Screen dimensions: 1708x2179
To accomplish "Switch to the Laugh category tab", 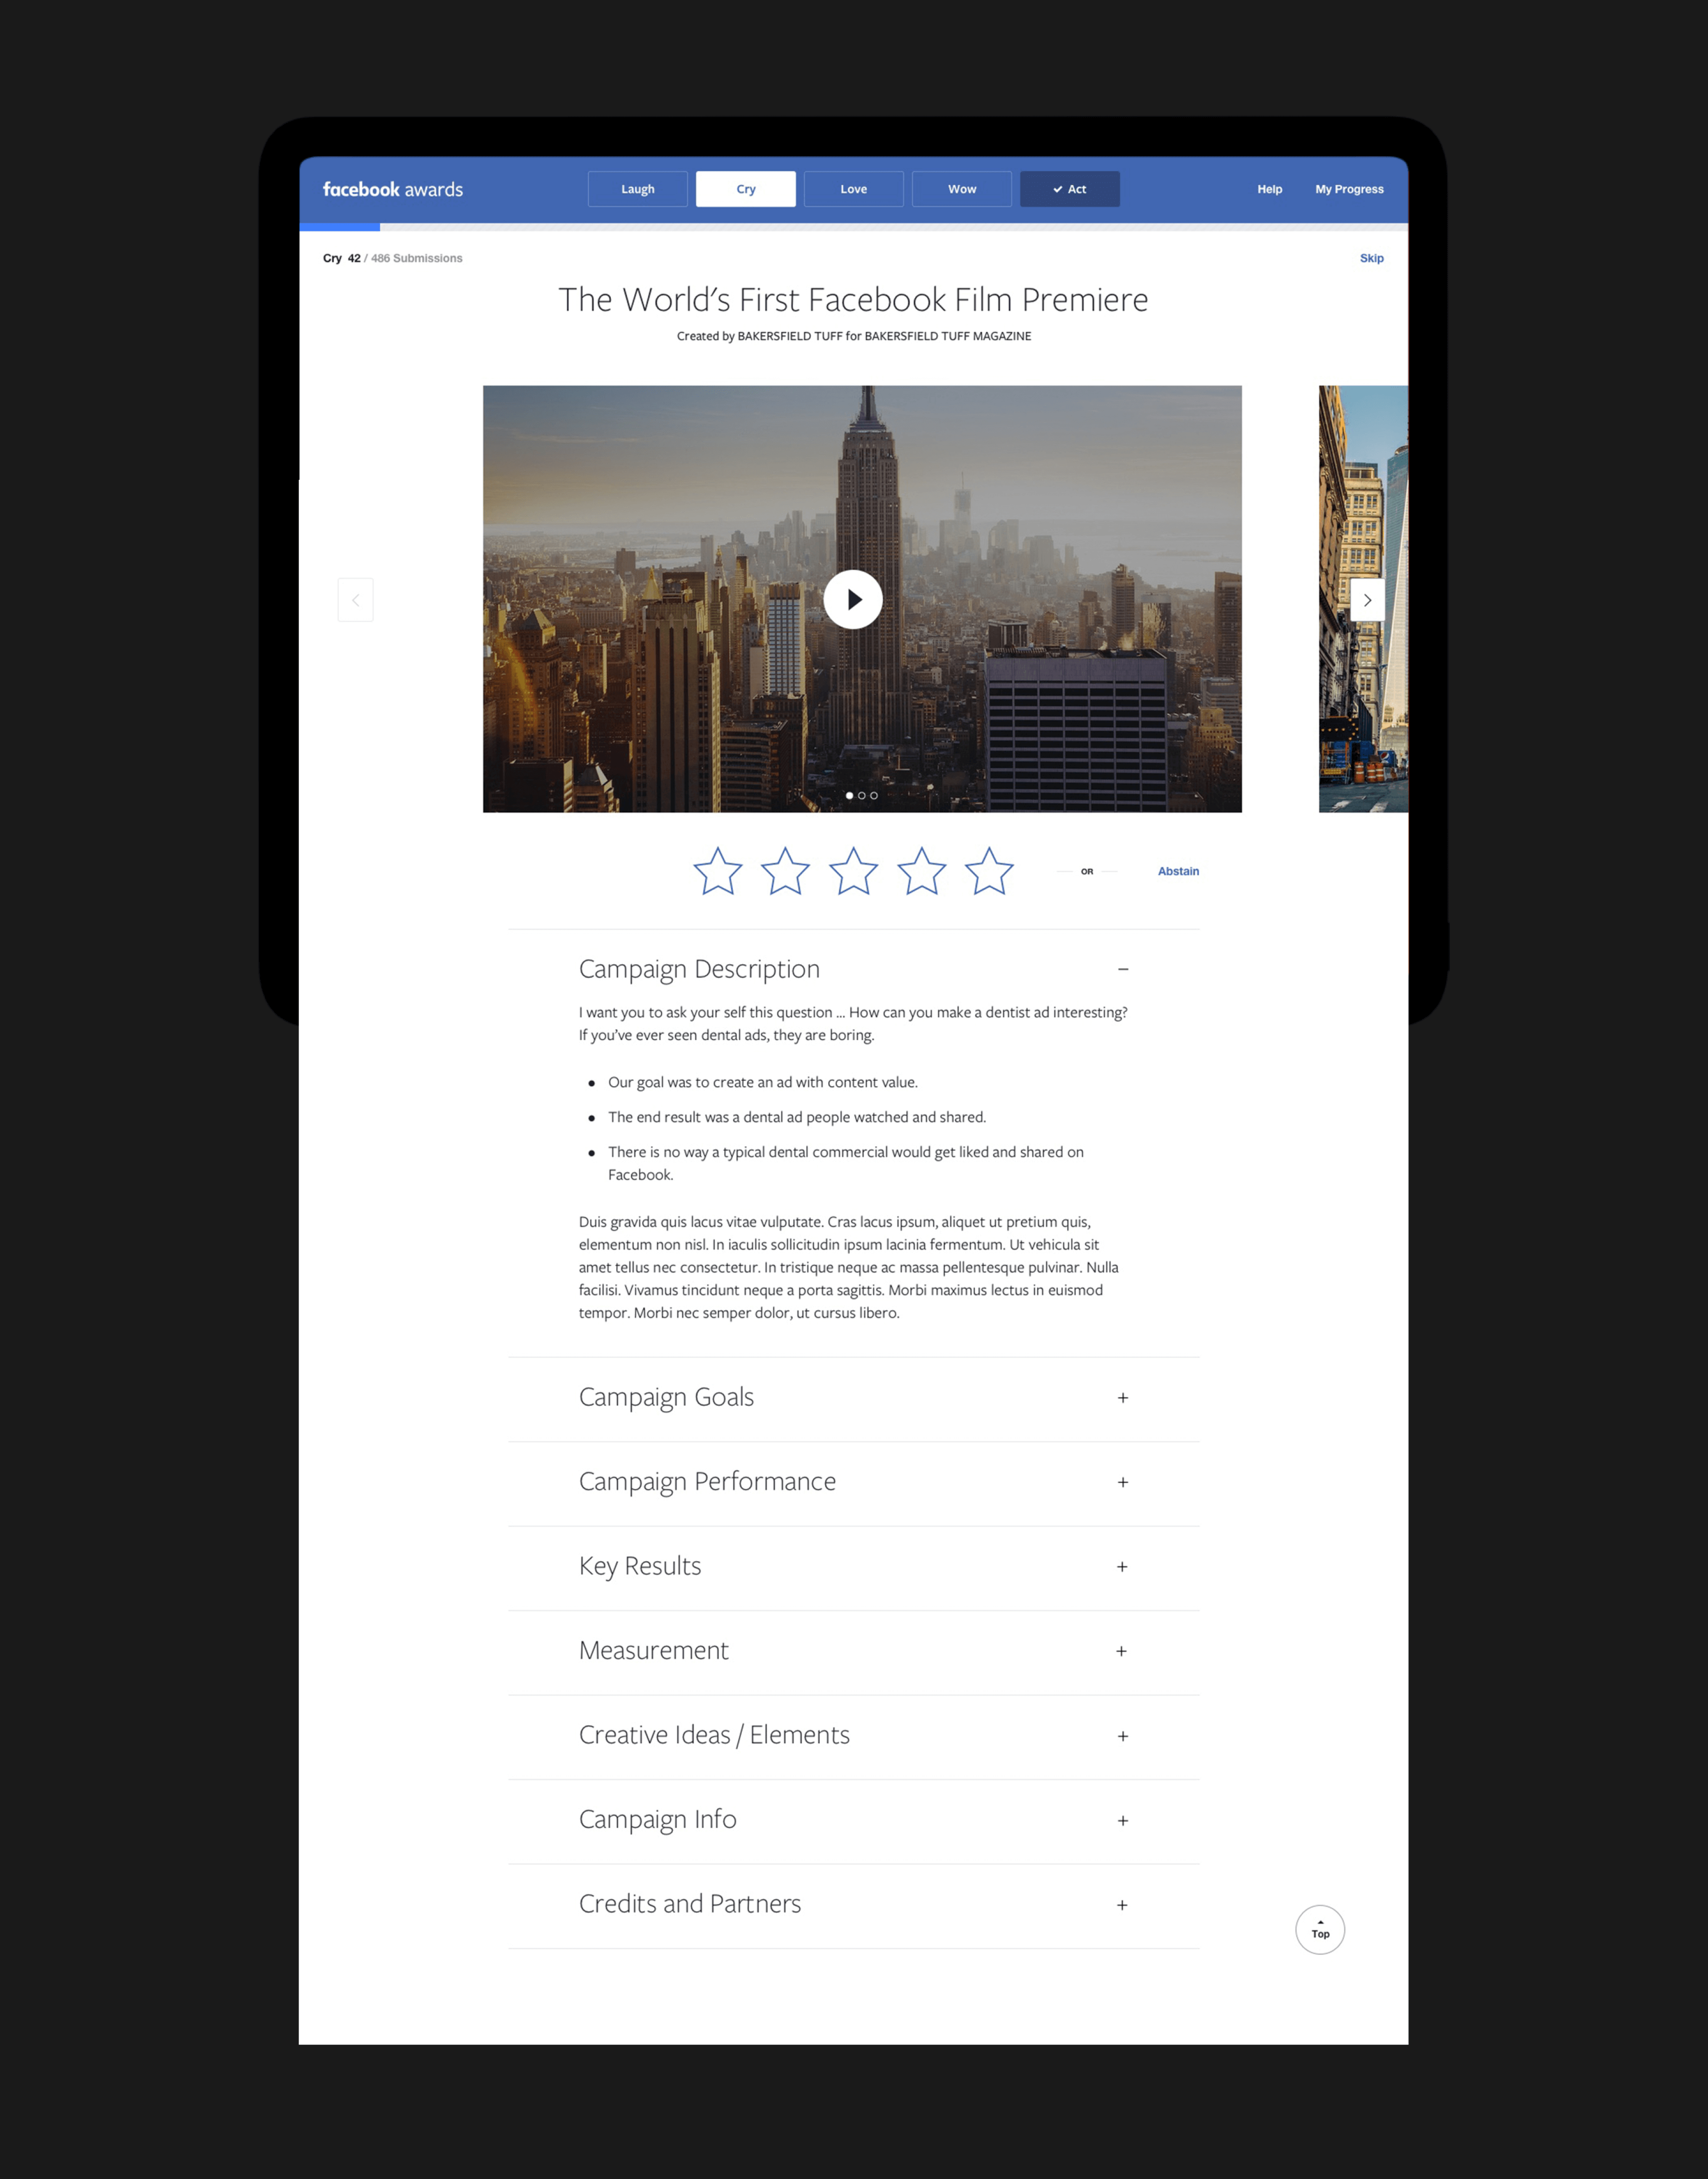I will click(x=637, y=189).
